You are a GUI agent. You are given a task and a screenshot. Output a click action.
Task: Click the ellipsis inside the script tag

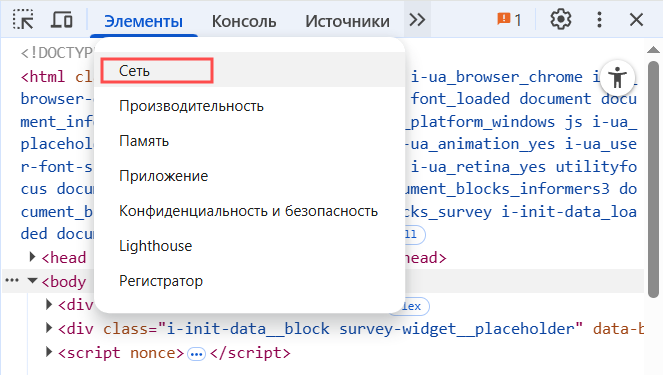click(x=196, y=354)
